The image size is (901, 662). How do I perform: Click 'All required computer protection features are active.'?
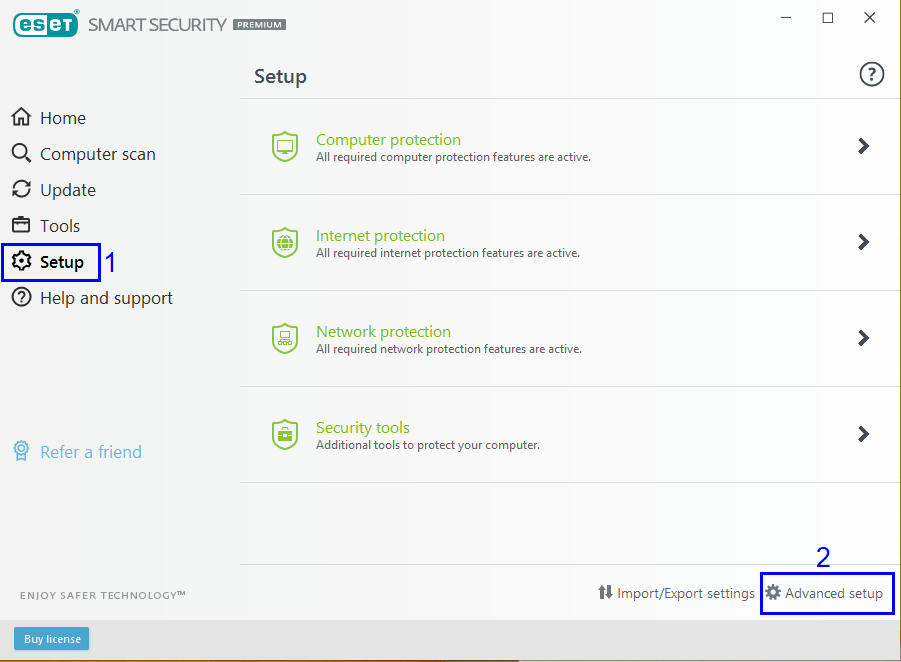click(x=453, y=157)
